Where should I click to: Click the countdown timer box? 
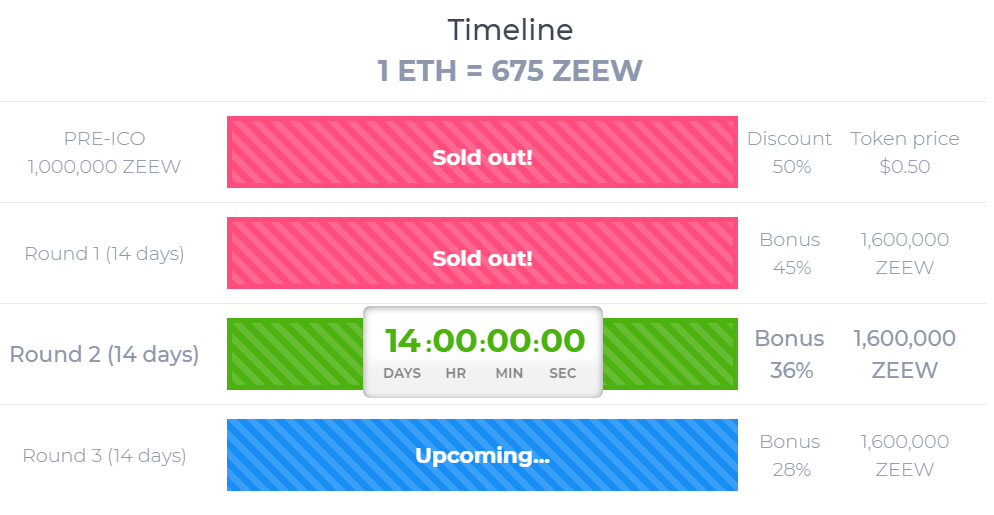point(482,352)
